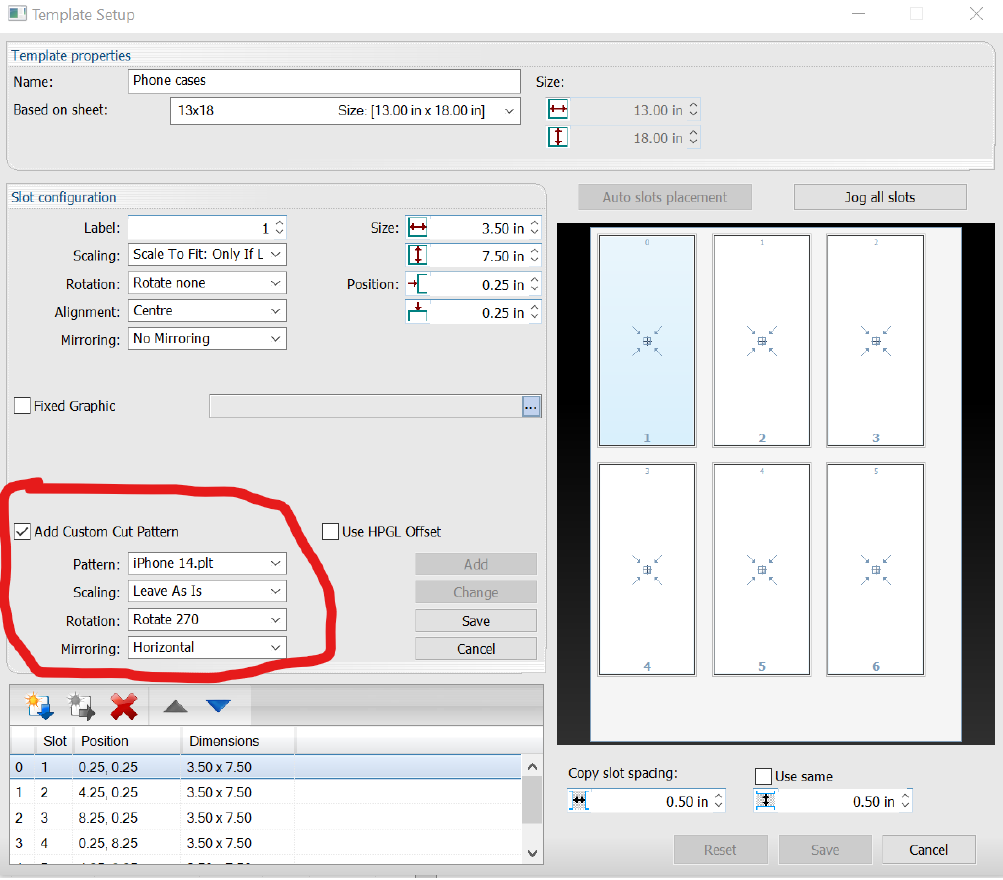Move slot down with blue arrow
1003x880 pixels.
218,706
